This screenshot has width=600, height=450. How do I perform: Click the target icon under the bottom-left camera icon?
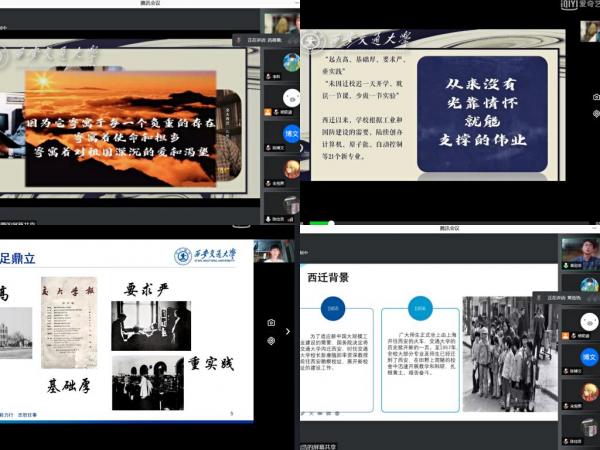pyautogui.click(x=270, y=341)
